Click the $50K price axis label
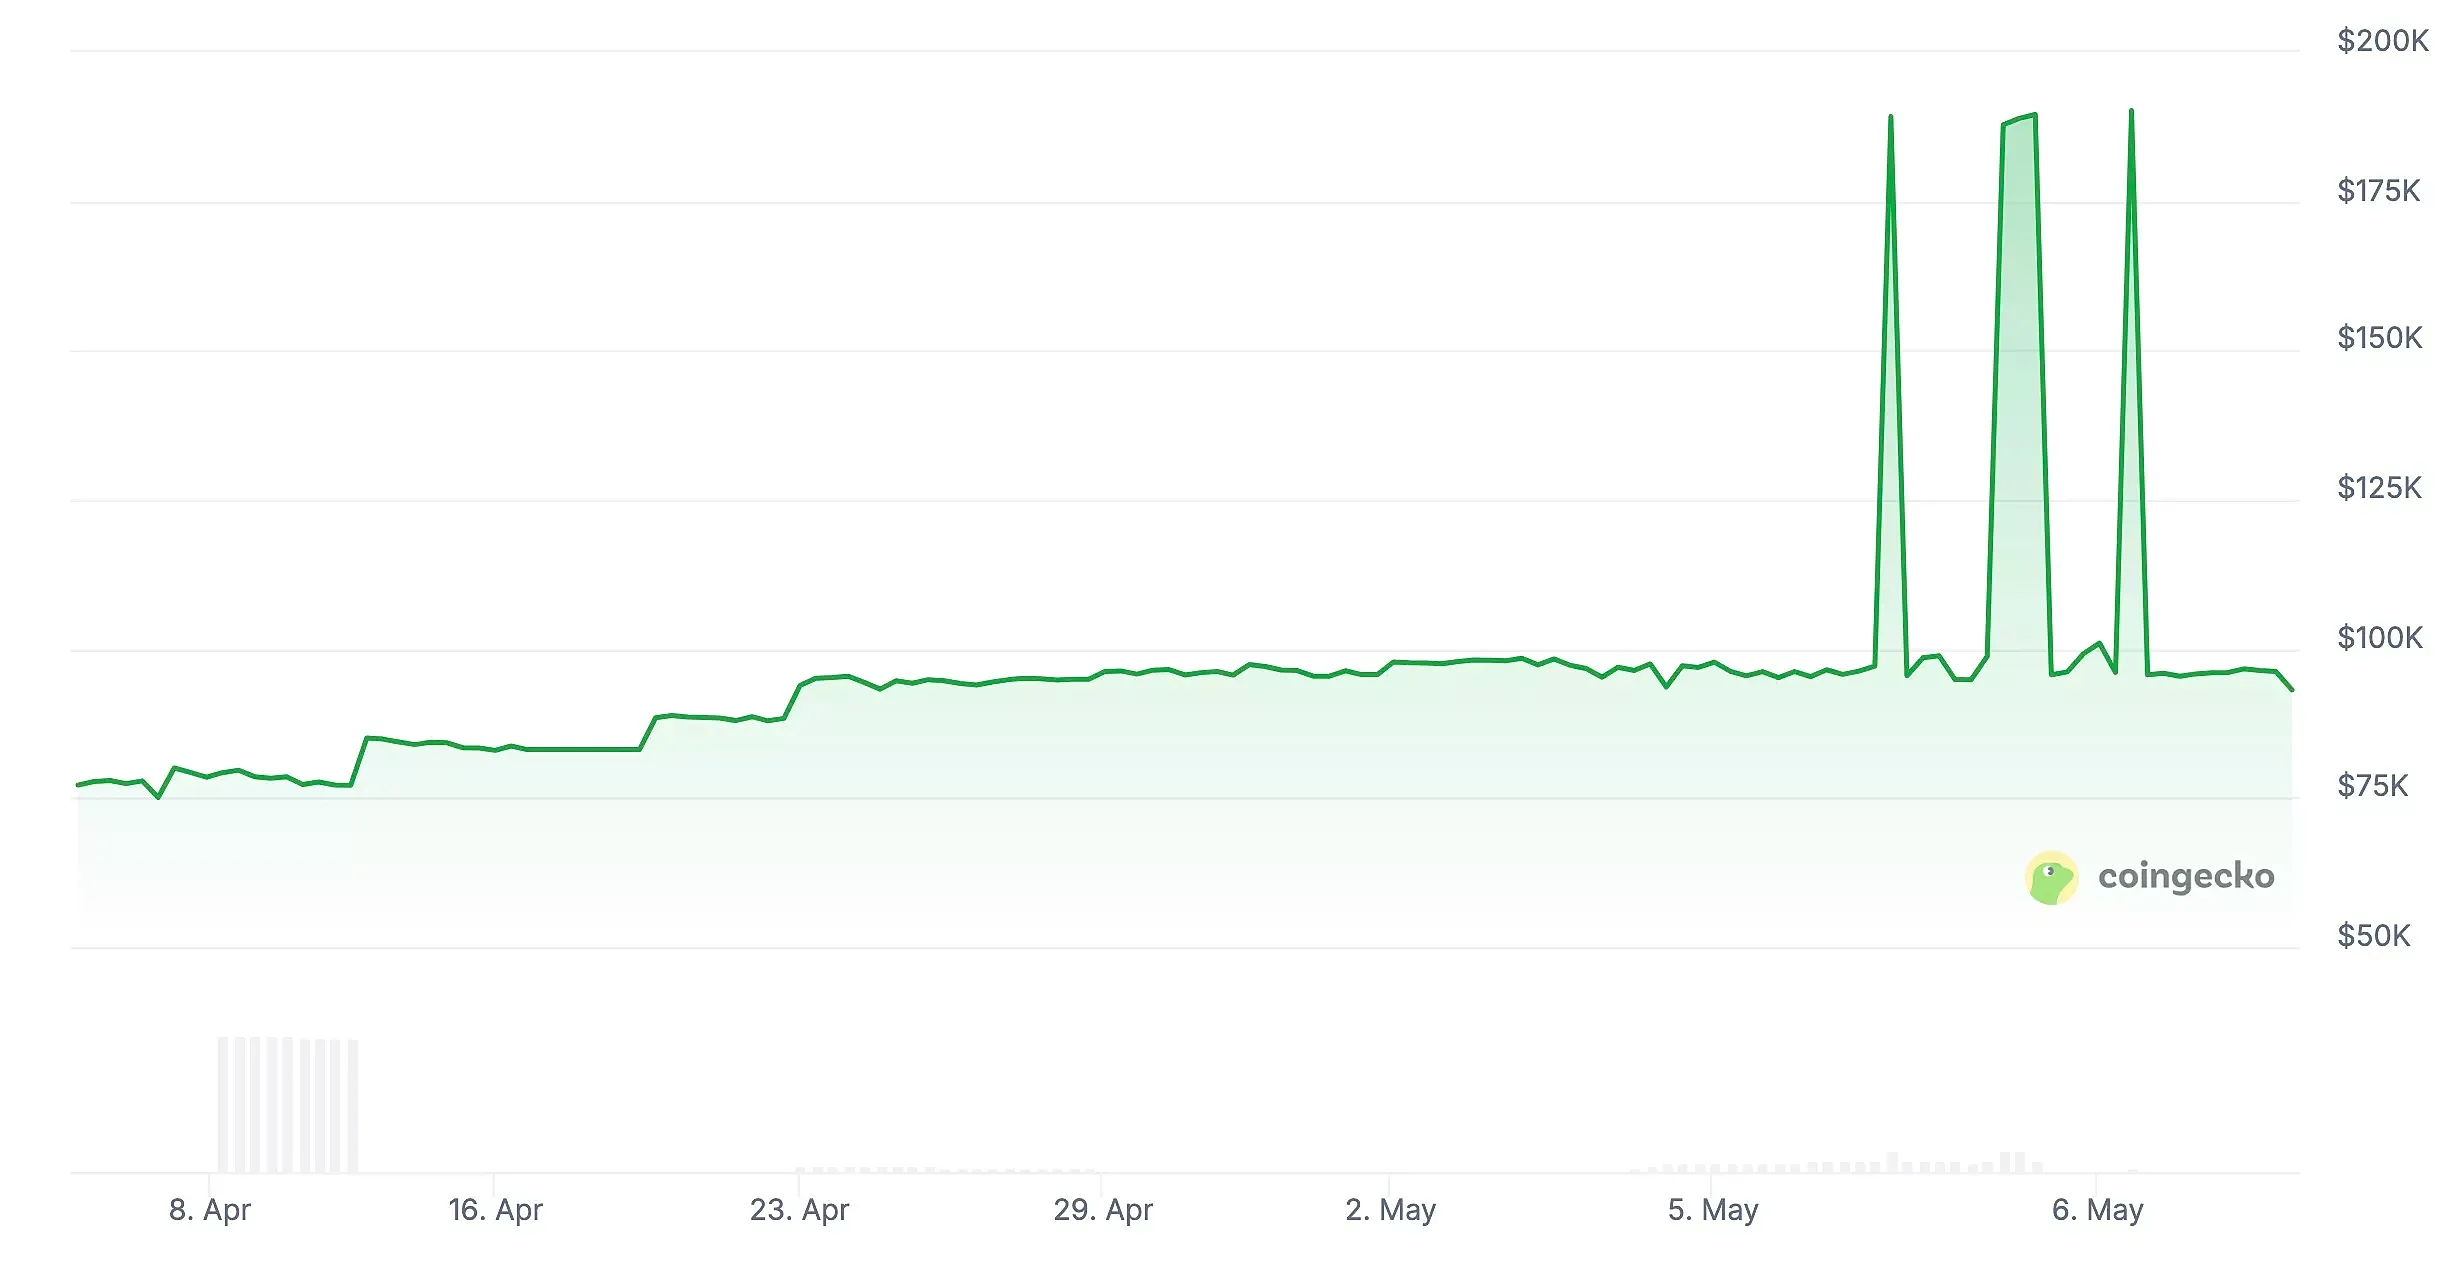The image size is (2458, 1270). tap(2373, 935)
